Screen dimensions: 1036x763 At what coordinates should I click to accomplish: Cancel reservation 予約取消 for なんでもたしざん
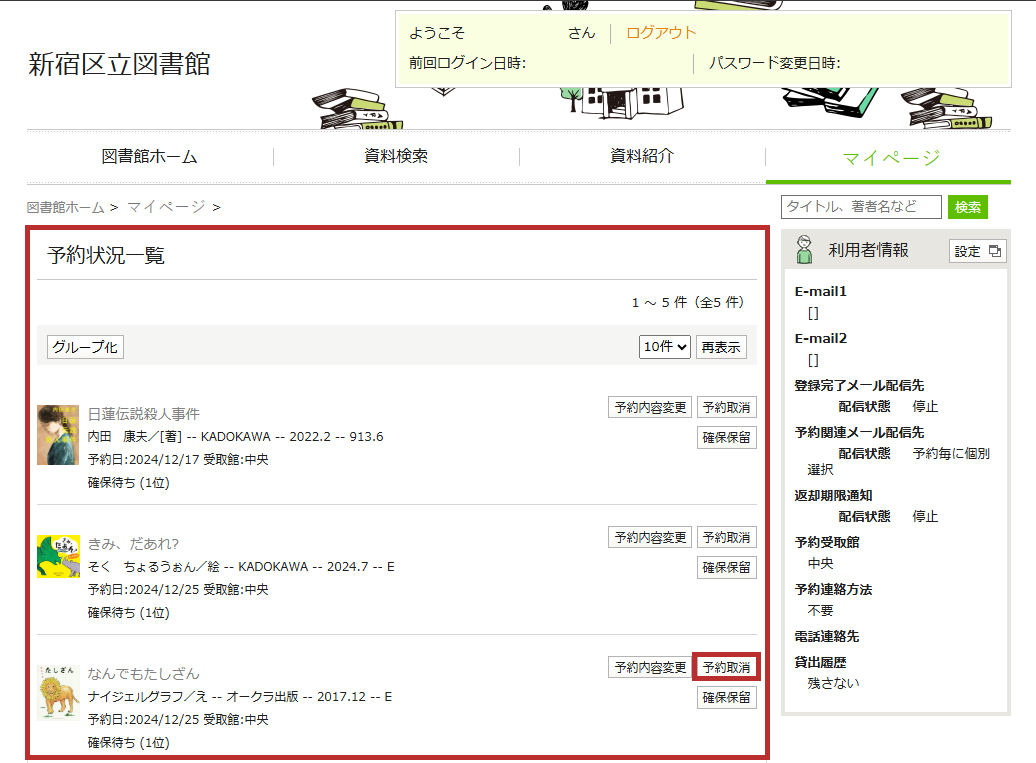727,667
